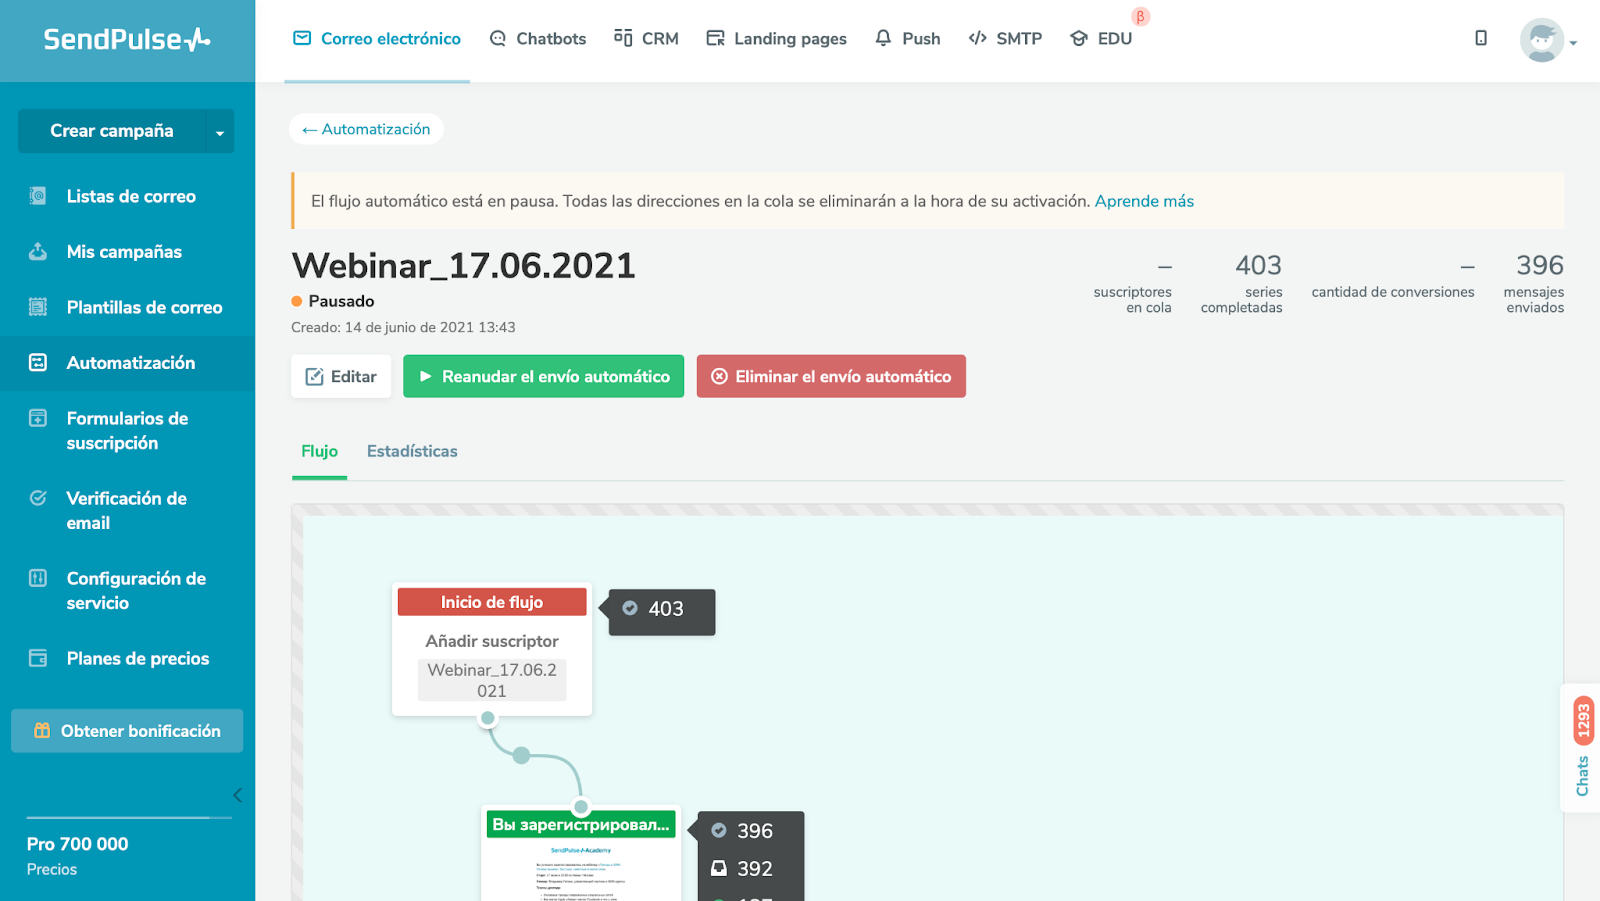1600x901 pixels.
Task: Click the 392 delivered inbox counter
Action: click(x=743, y=869)
